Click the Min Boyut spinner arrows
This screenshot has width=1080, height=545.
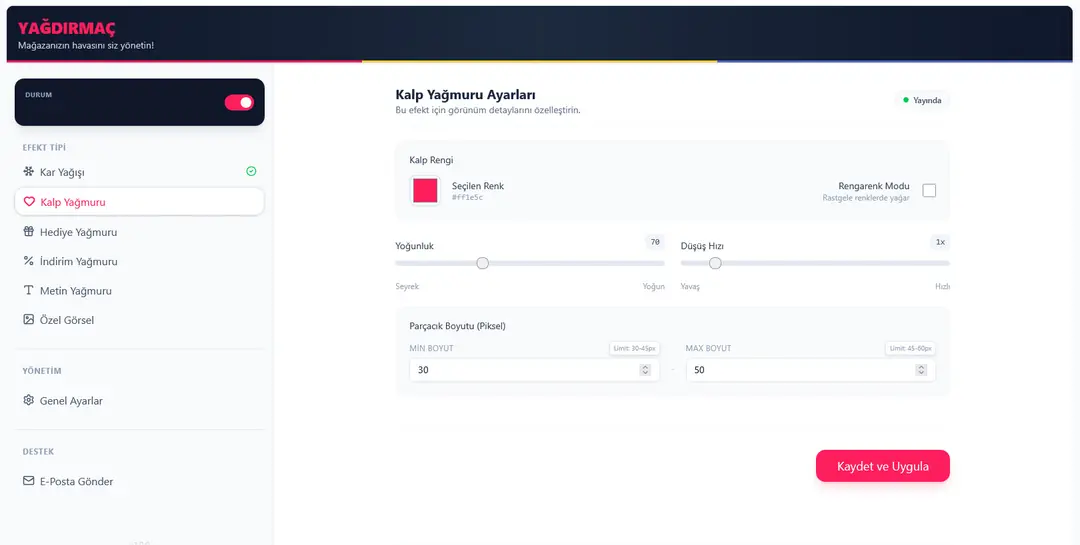[645, 370]
